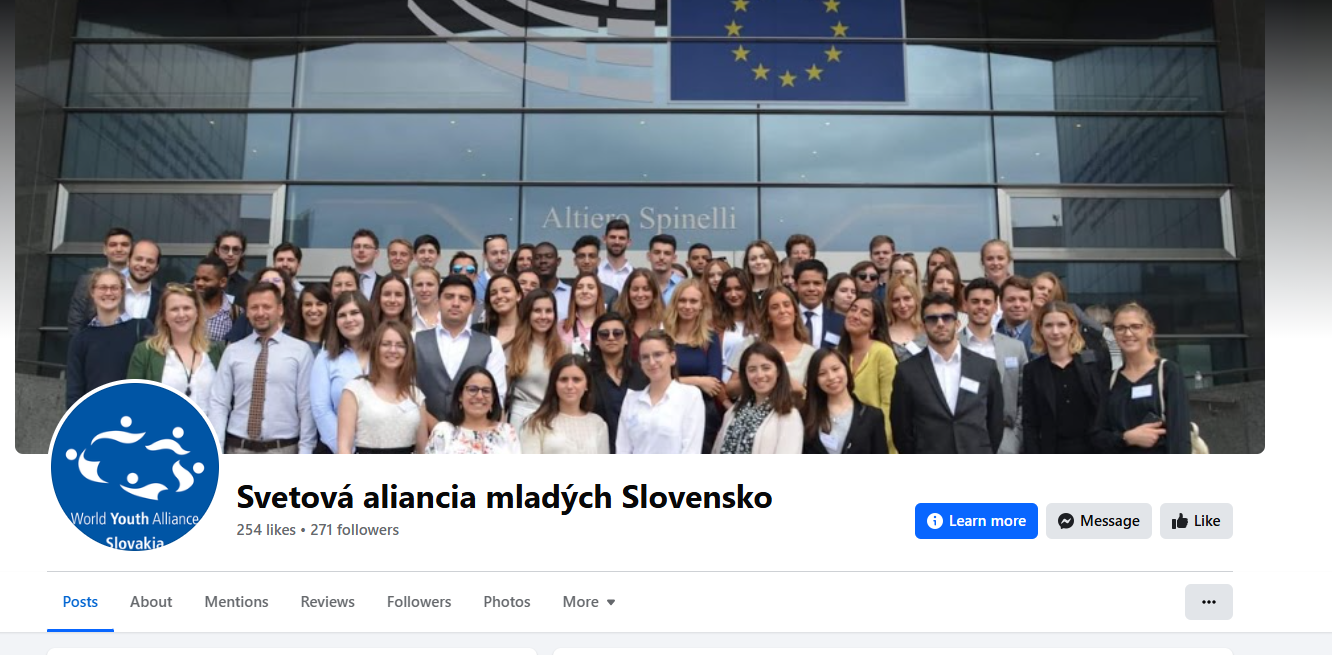
Task: Select the Followers tab
Action: pos(419,602)
